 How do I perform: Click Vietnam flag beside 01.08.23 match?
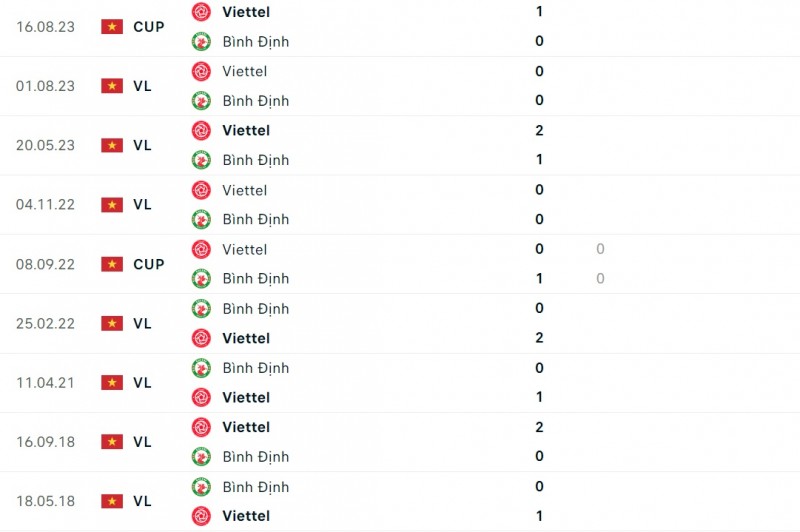point(112,86)
